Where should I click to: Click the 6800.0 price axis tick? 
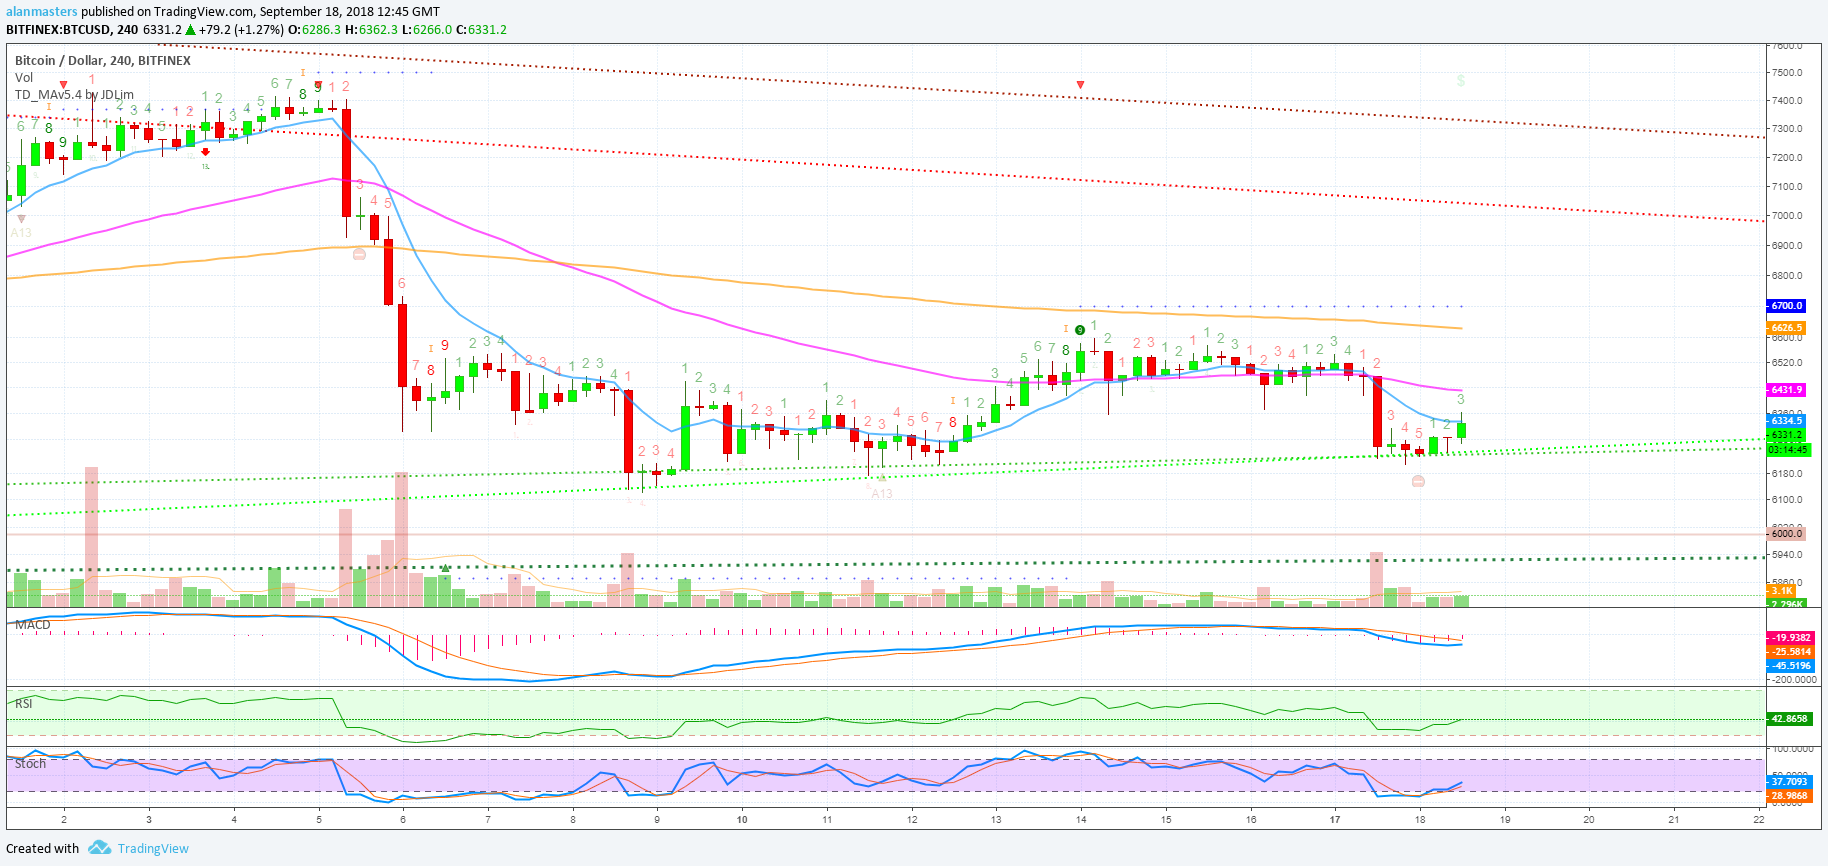[x=1787, y=275]
